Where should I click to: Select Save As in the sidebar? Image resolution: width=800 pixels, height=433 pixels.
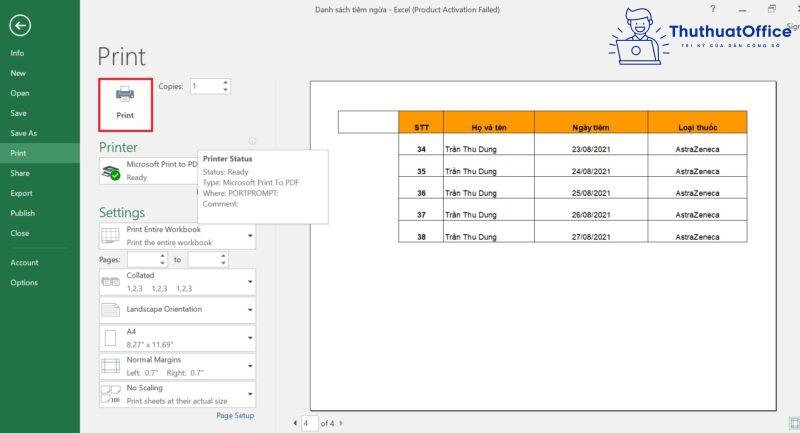point(23,133)
